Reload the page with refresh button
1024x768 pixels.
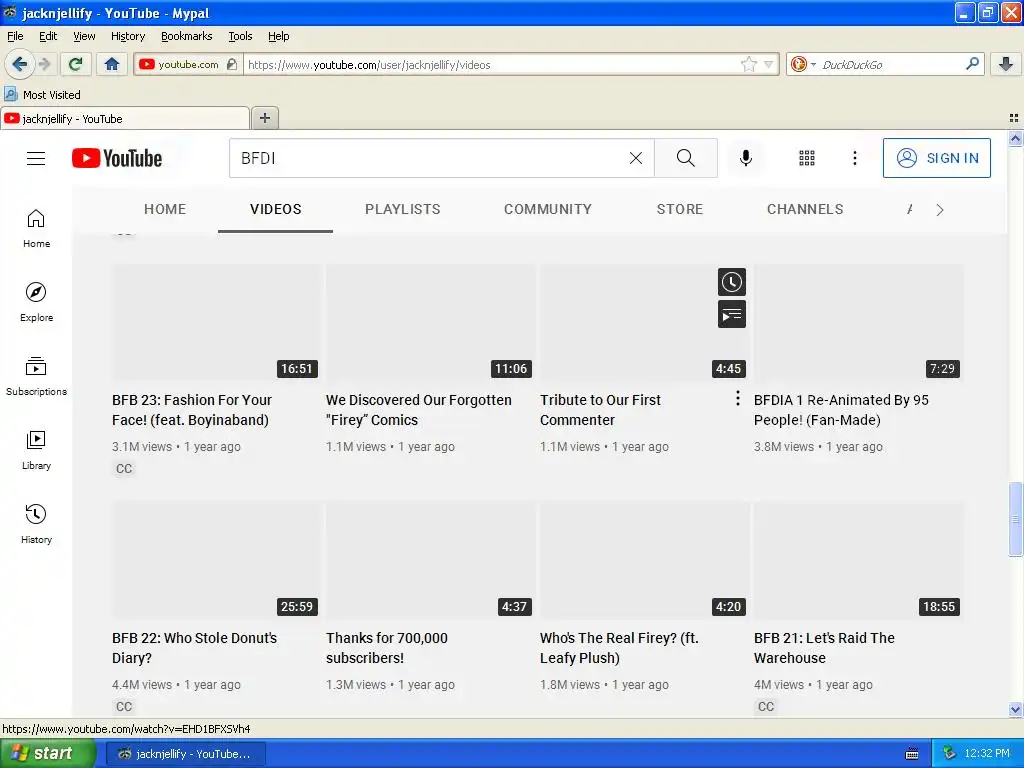point(76,64)
